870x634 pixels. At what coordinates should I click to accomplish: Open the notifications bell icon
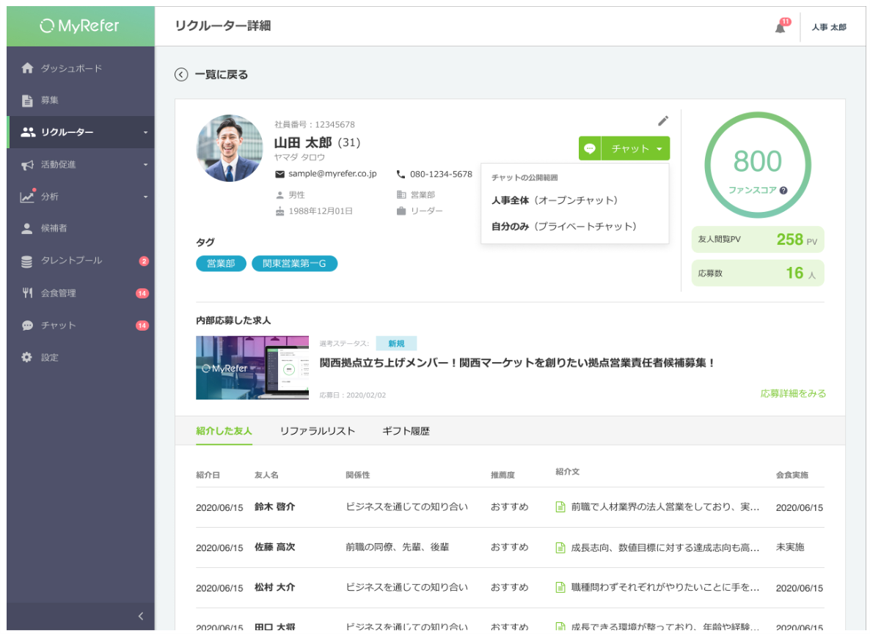[x=781, y=27]
